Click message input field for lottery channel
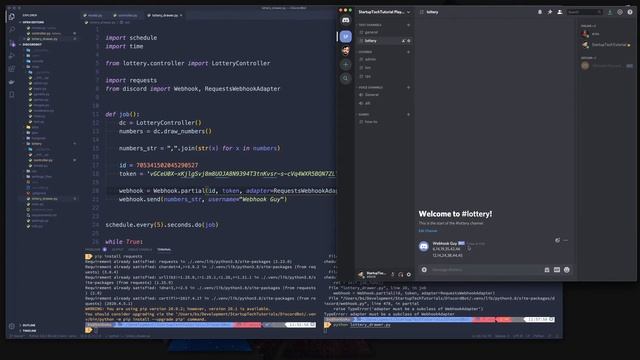 (x=486, y=270)
